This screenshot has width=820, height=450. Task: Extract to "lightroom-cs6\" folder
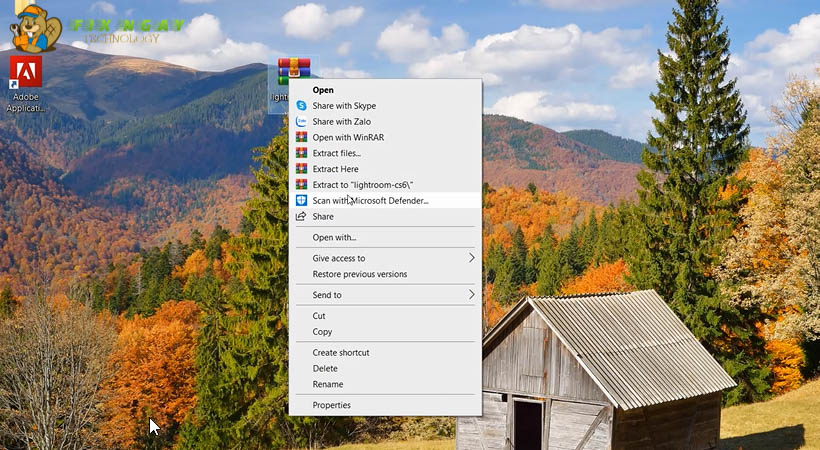[385, 184]
